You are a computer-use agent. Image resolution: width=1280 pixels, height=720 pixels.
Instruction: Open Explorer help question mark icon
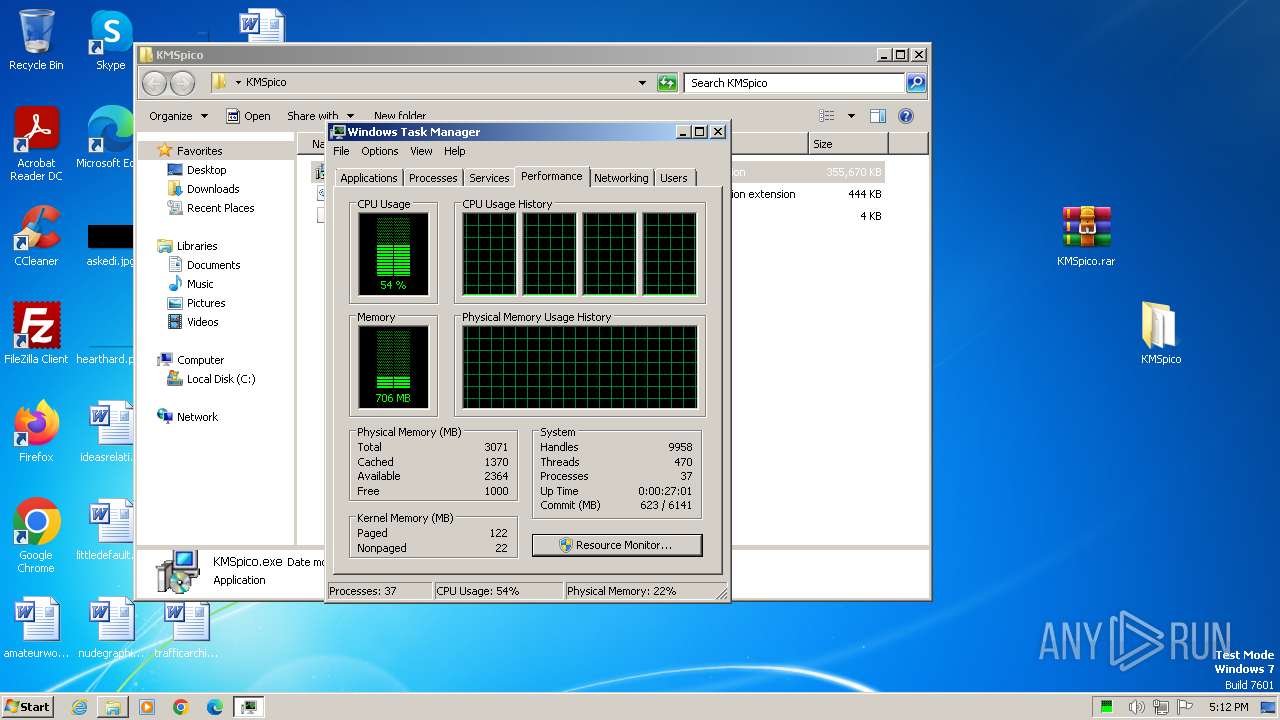pyautogui.click(x=906, y=116)
